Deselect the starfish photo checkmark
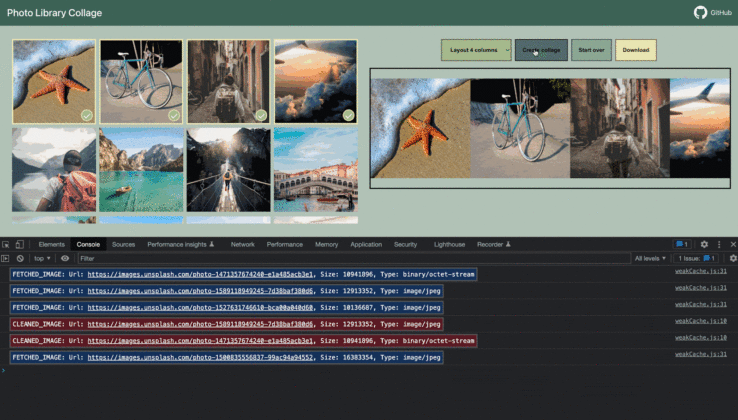This screenshot has width=738, height=420. (x=87, y=115)
